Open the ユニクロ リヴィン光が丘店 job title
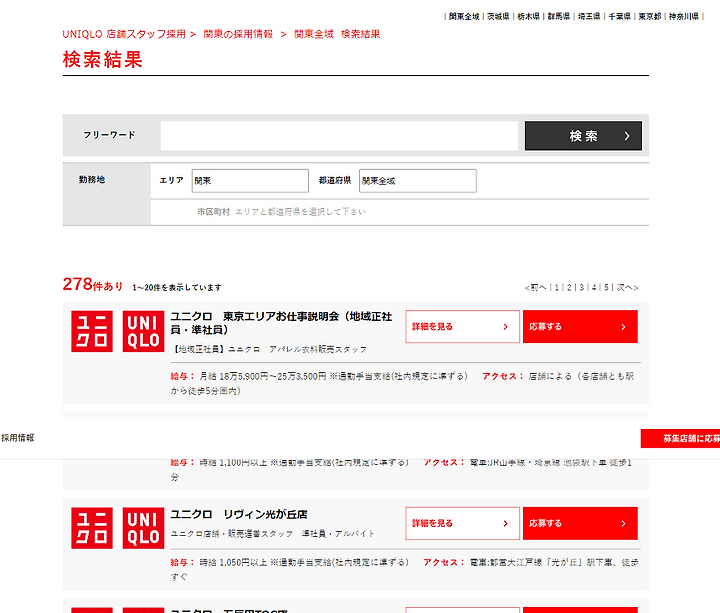Screen dimensions: 720x613 point(239,514)
